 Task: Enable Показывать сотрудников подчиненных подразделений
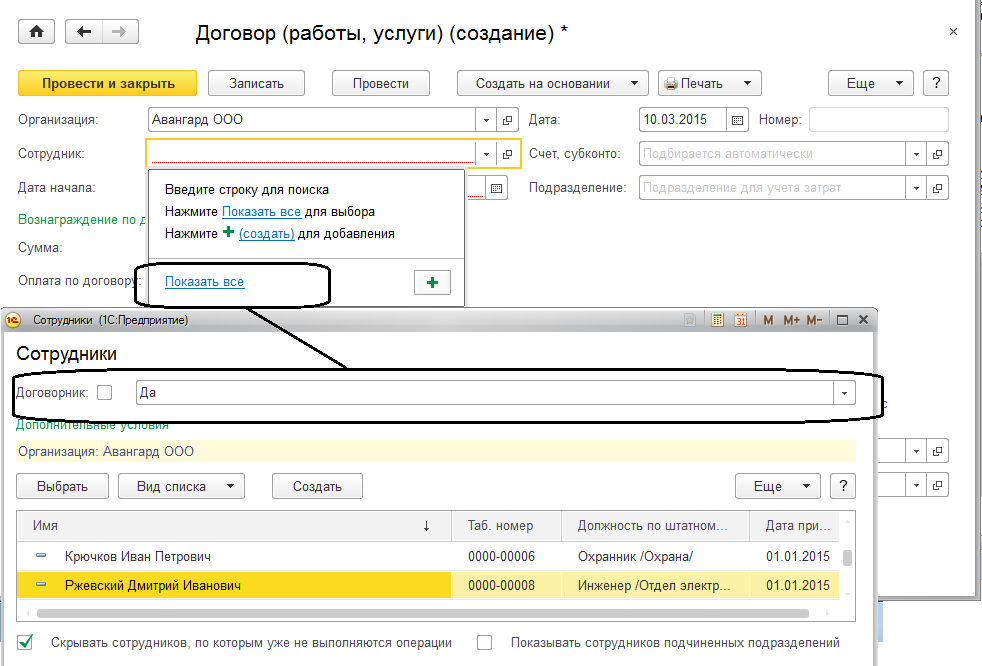click(485, 643)
